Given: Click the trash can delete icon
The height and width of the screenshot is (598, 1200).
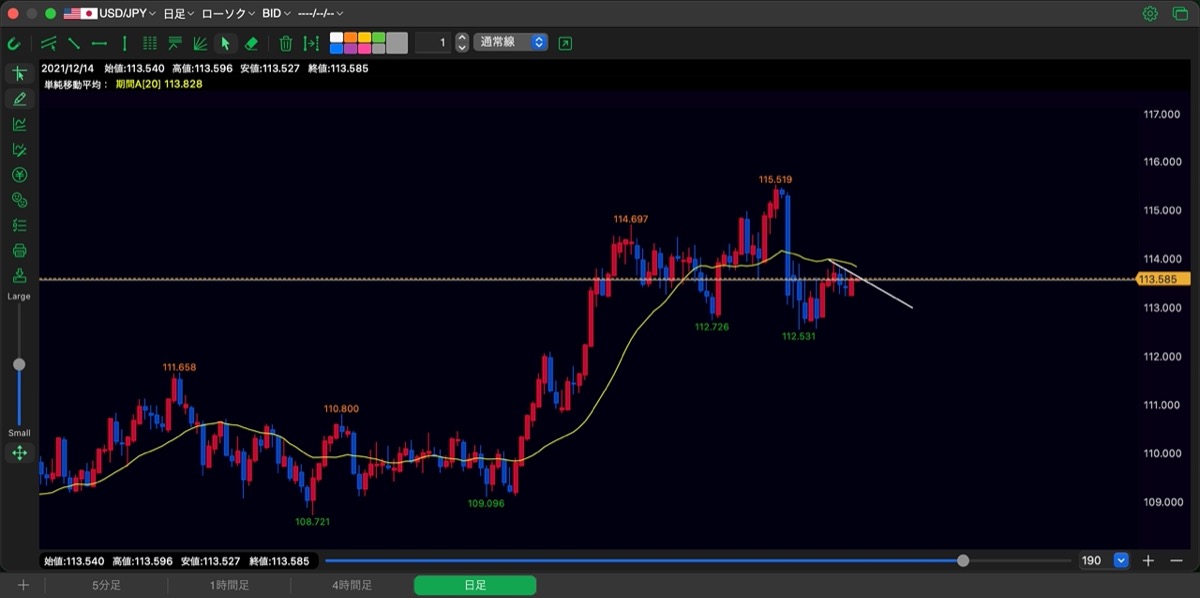Looking at the screenshot, I should tap(286, 43).
